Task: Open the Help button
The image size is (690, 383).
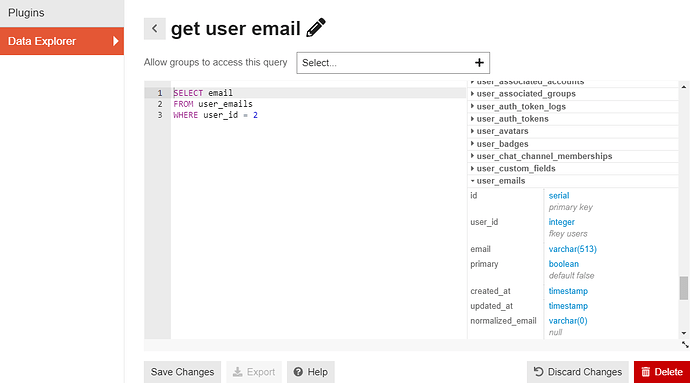Action: [311, 372]
